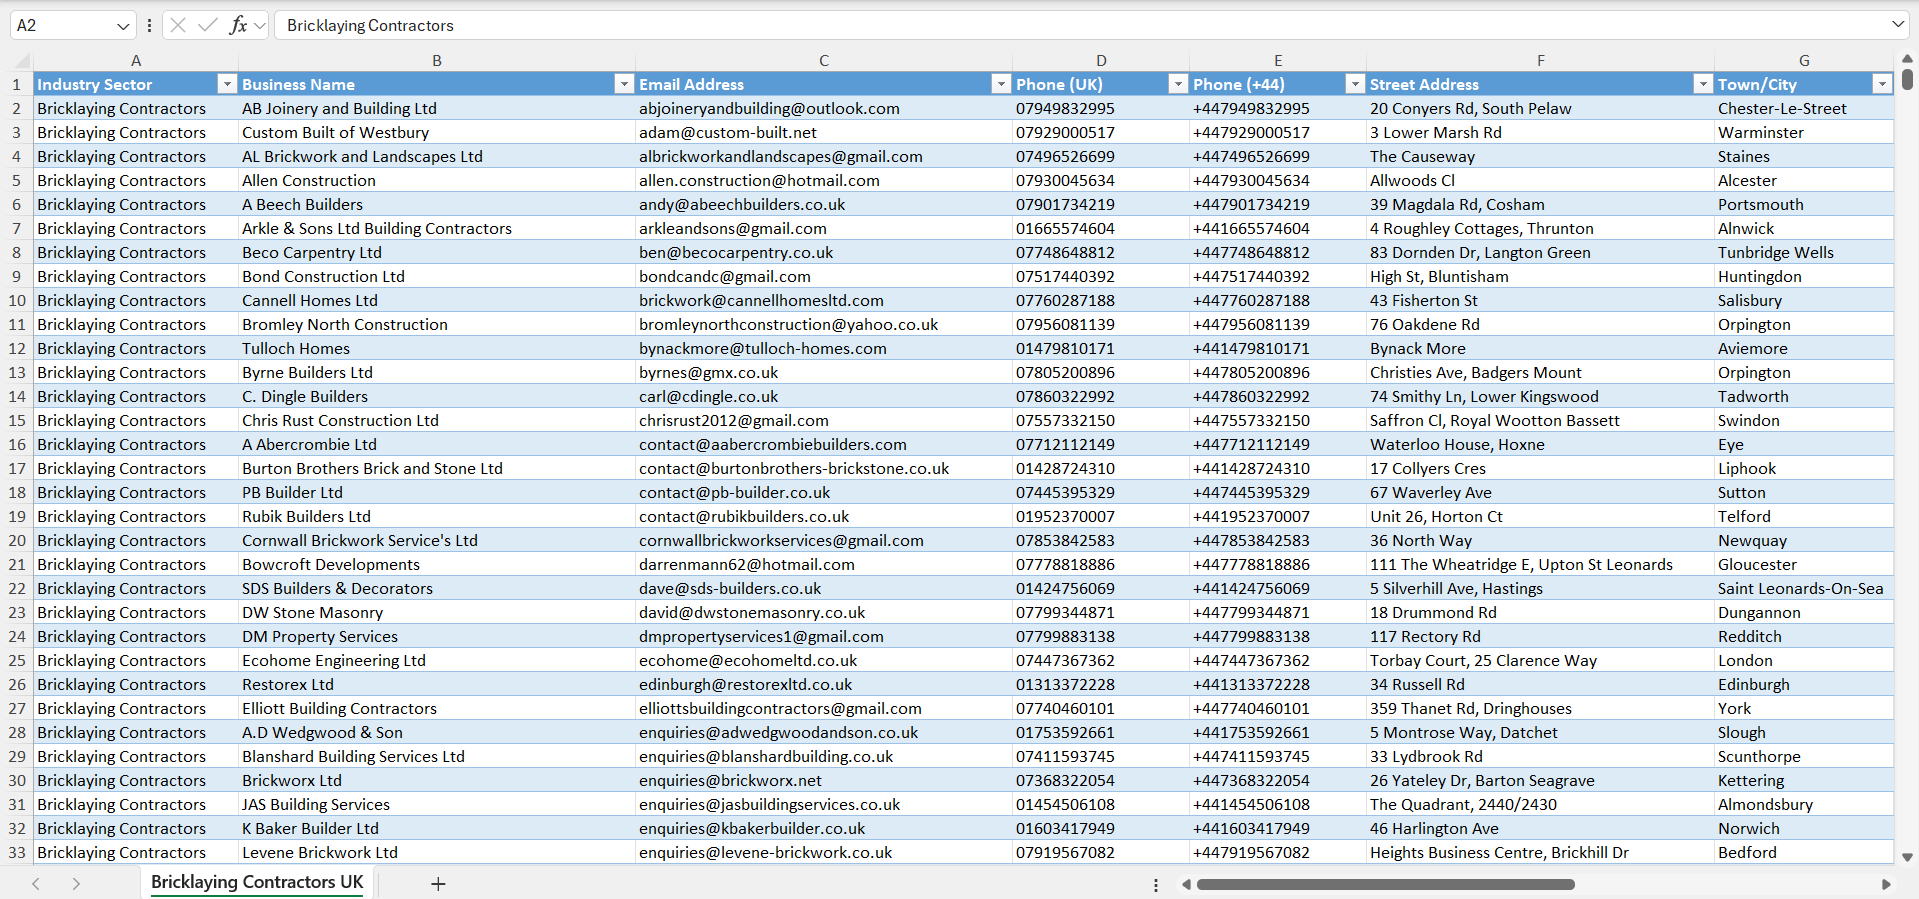Open Town/City filter dropdown
The height and width of the screenshot is (899, 1919).
[x=1882, y=84]
